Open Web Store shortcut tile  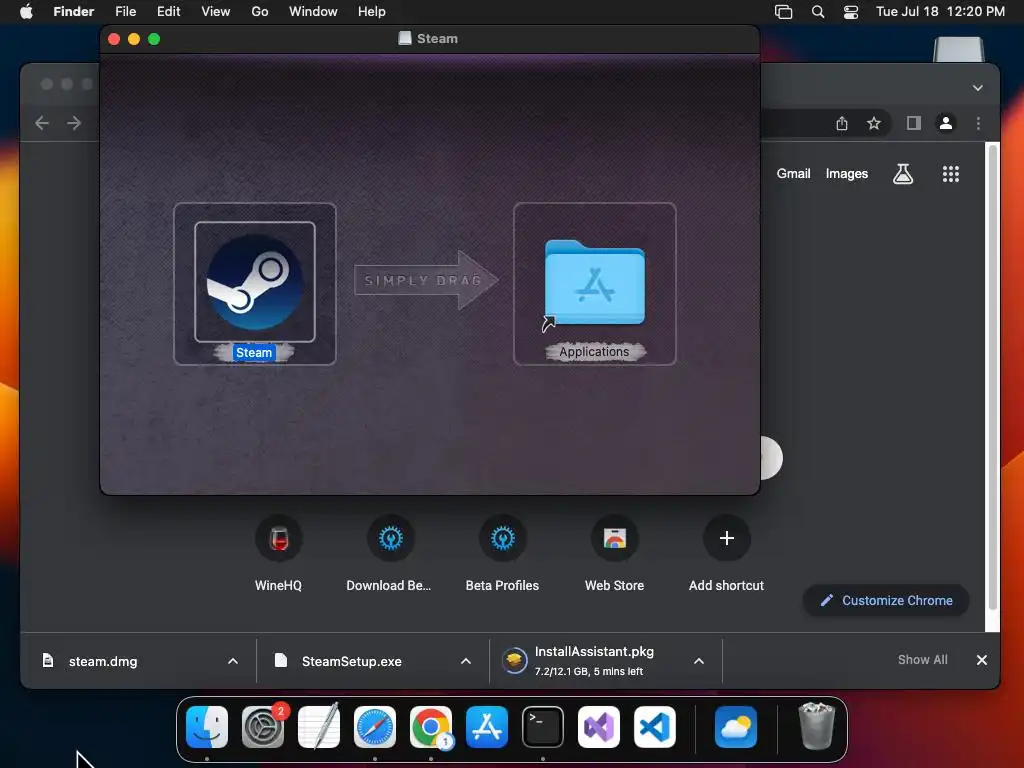pos(615,552)
